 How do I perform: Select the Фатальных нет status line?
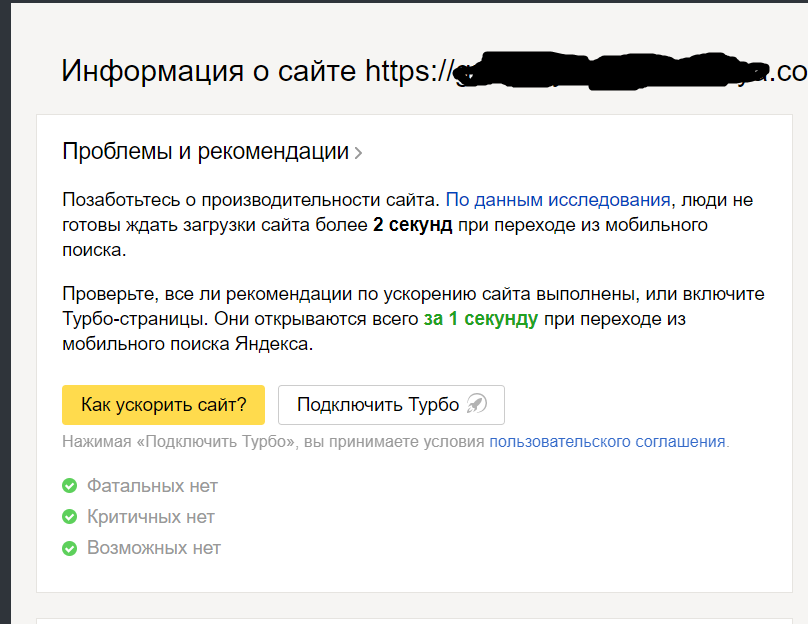tap(152, 486)
